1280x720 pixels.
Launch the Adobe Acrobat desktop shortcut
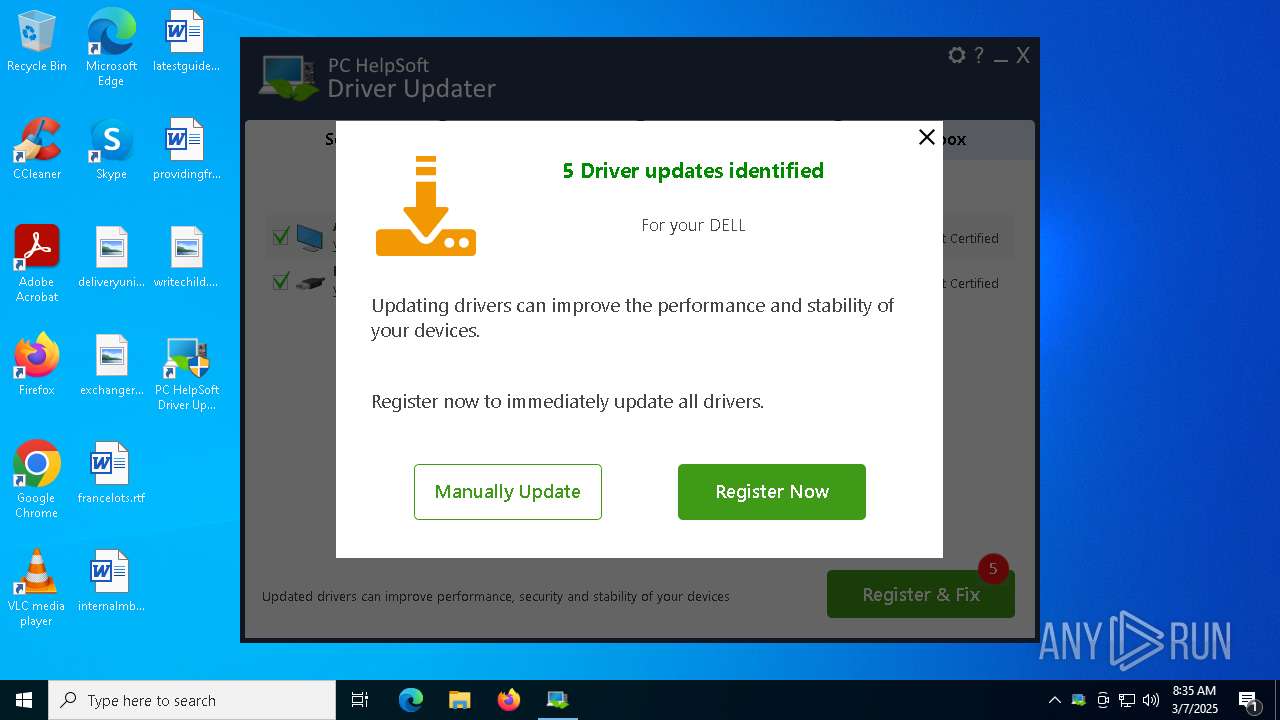point(37,264)
